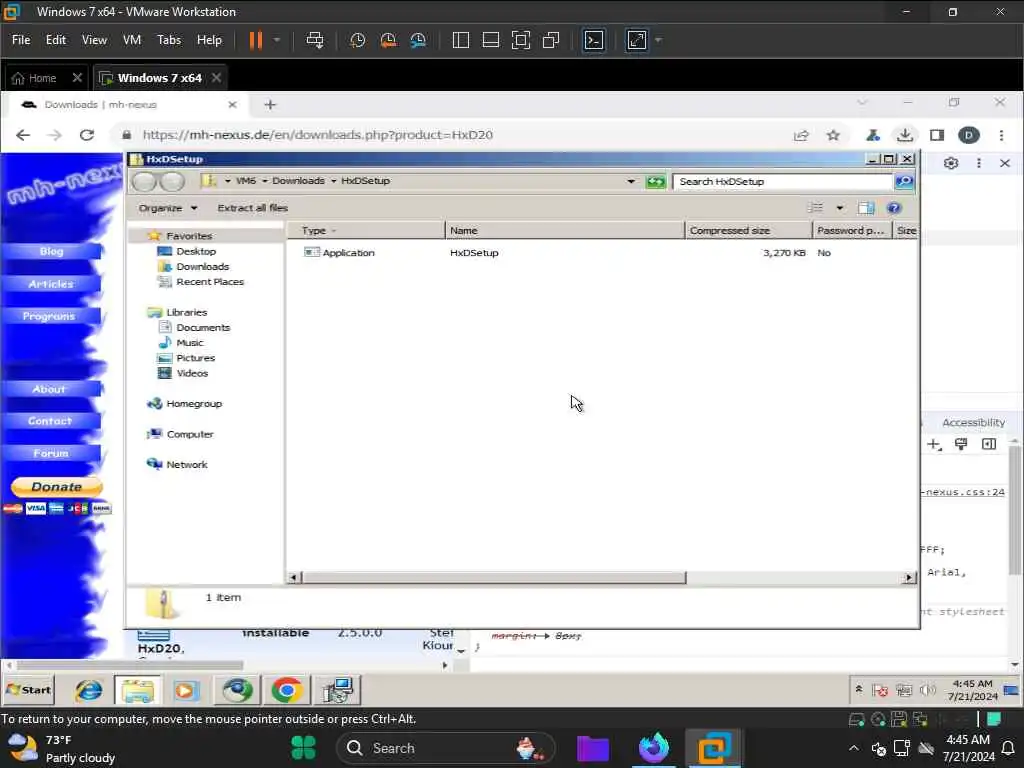Open Chrome downloads tray icon
Viewport: 1024px width, 768px height.
point(904,135)
